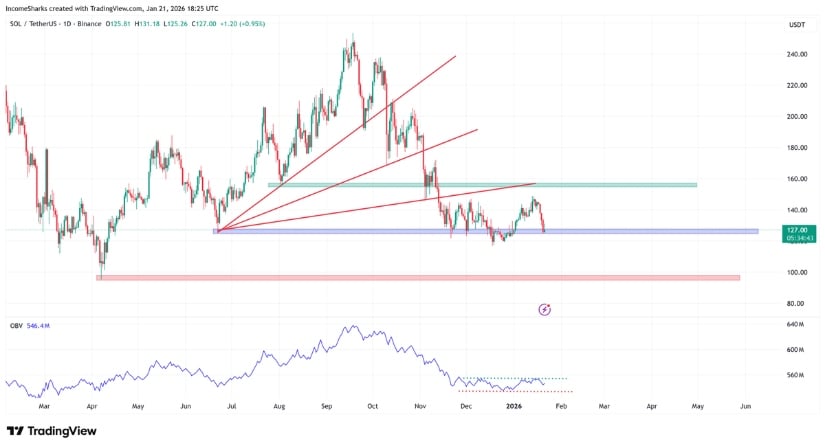Select the steepest red trendline
The height and width of the screenshot is (448, 825).
coord(340,142)
